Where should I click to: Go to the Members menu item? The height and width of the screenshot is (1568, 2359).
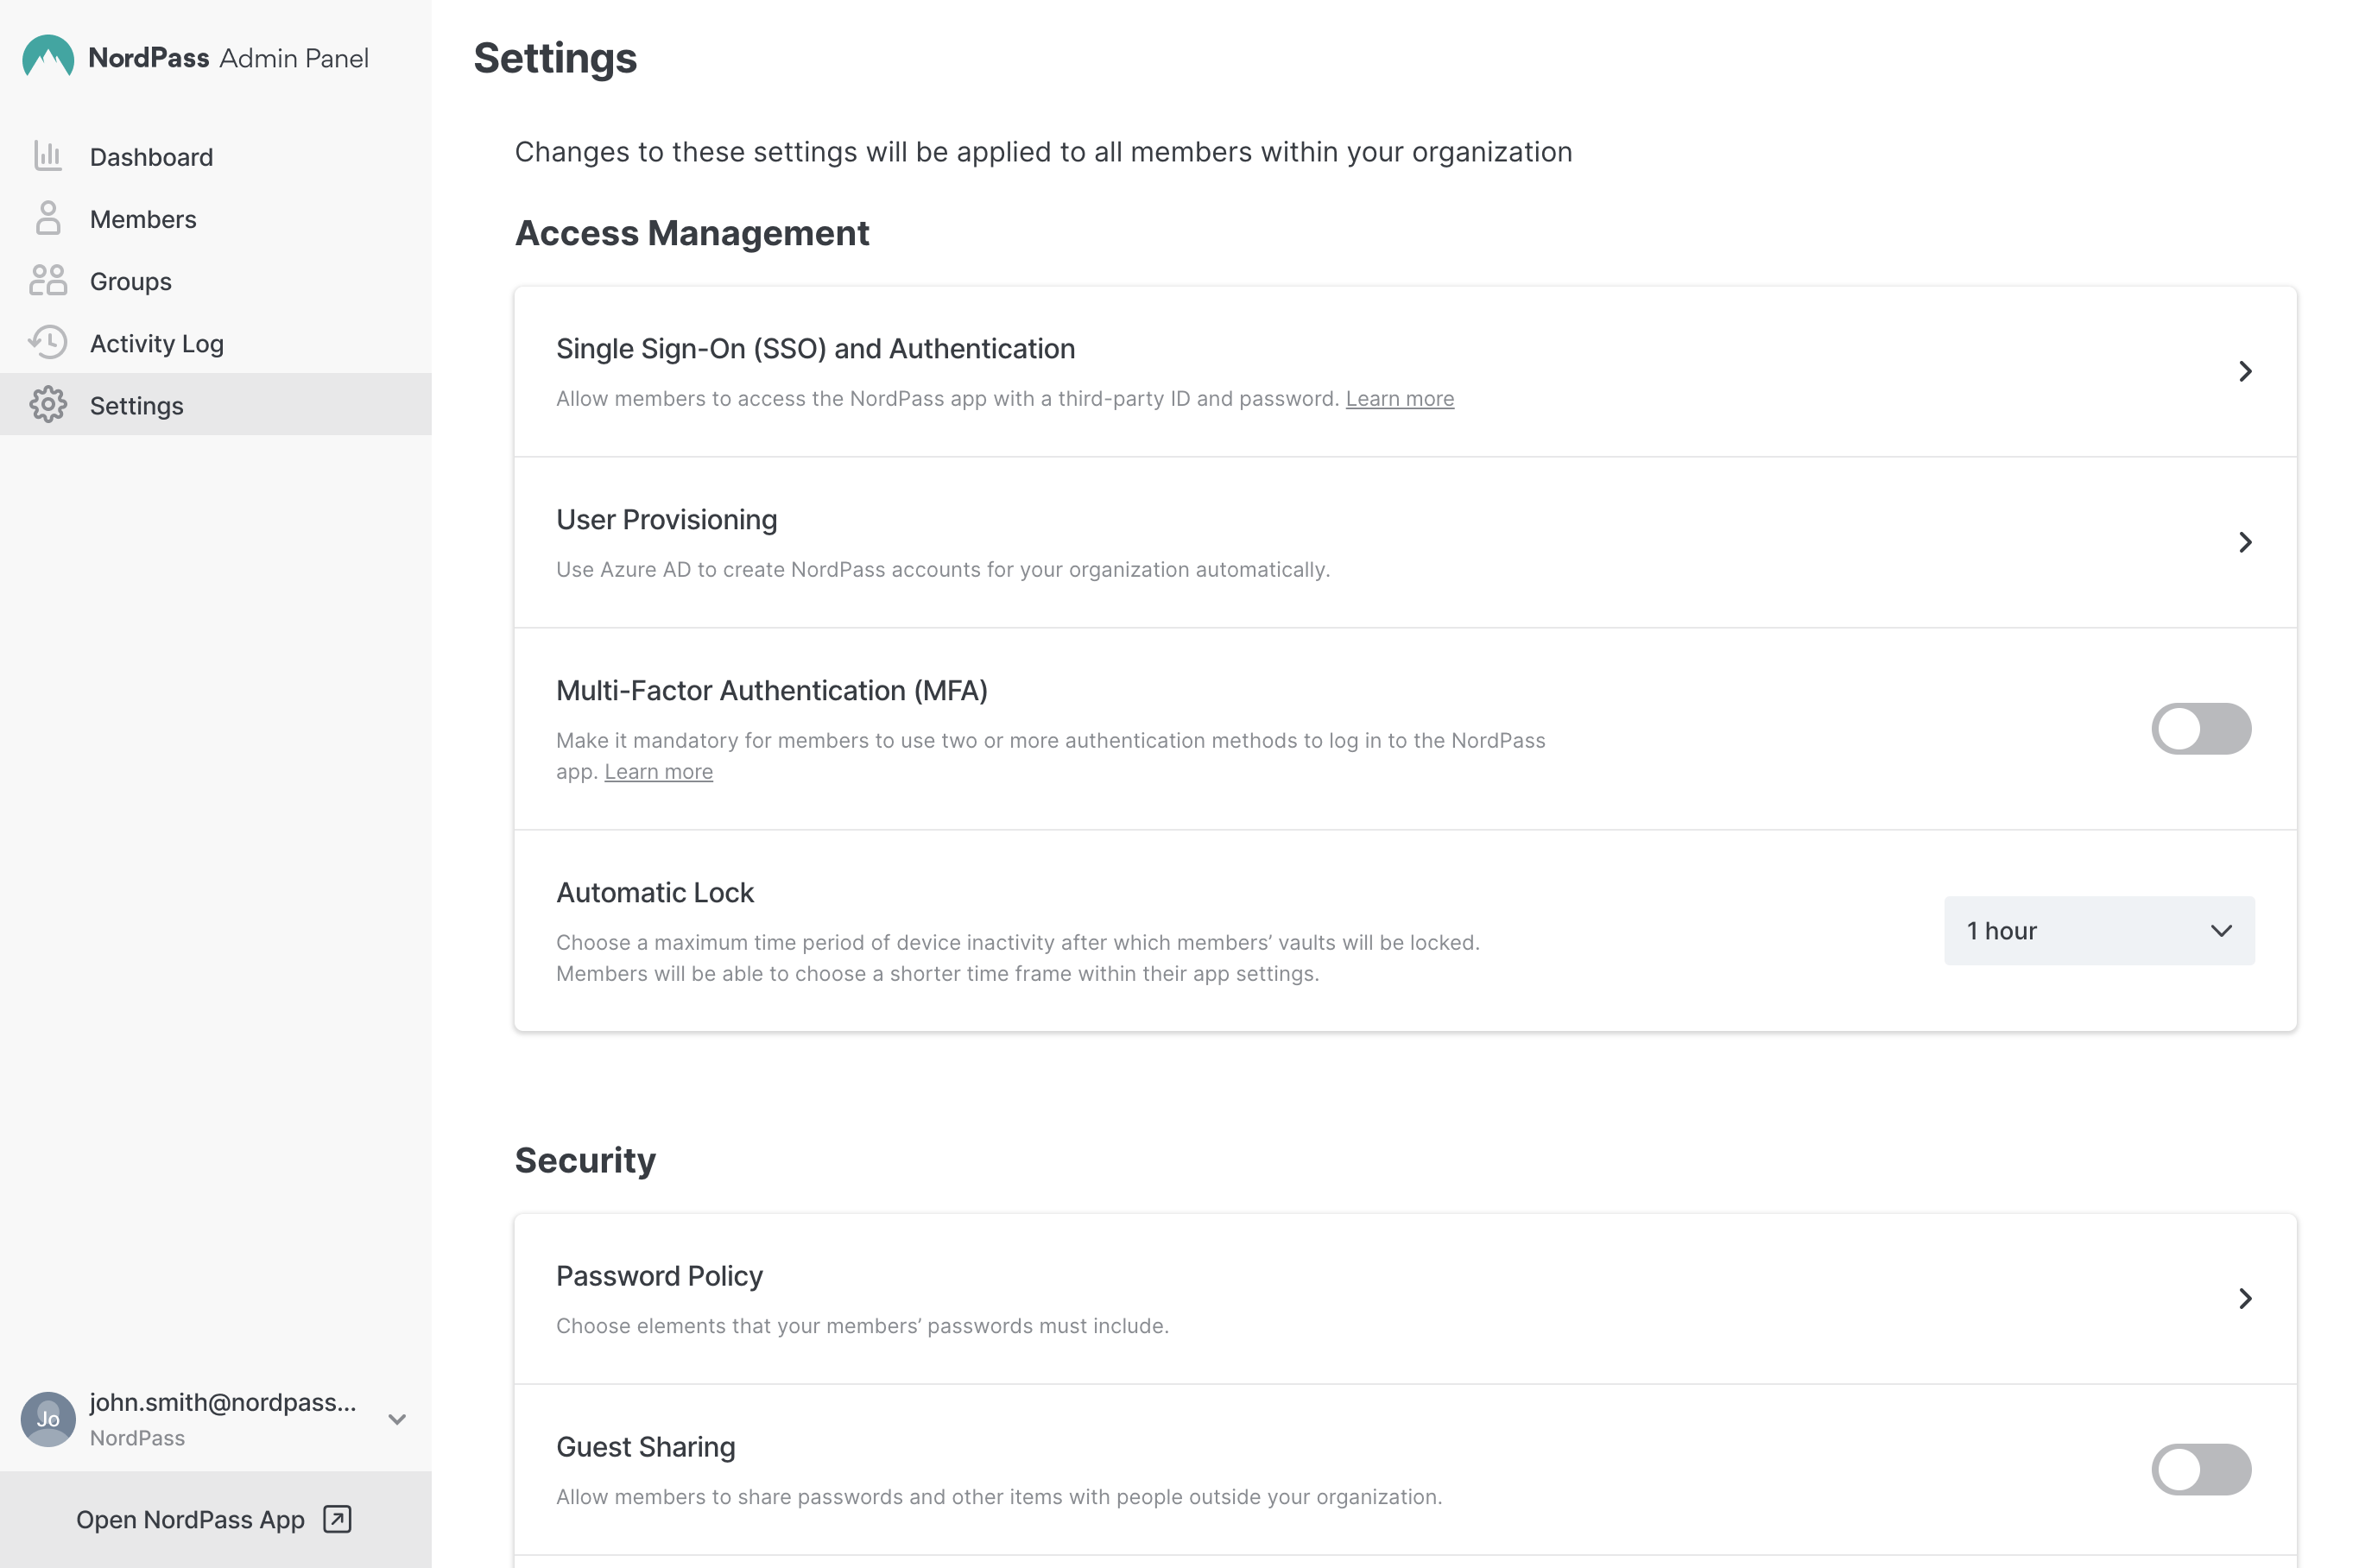point(143,219)
